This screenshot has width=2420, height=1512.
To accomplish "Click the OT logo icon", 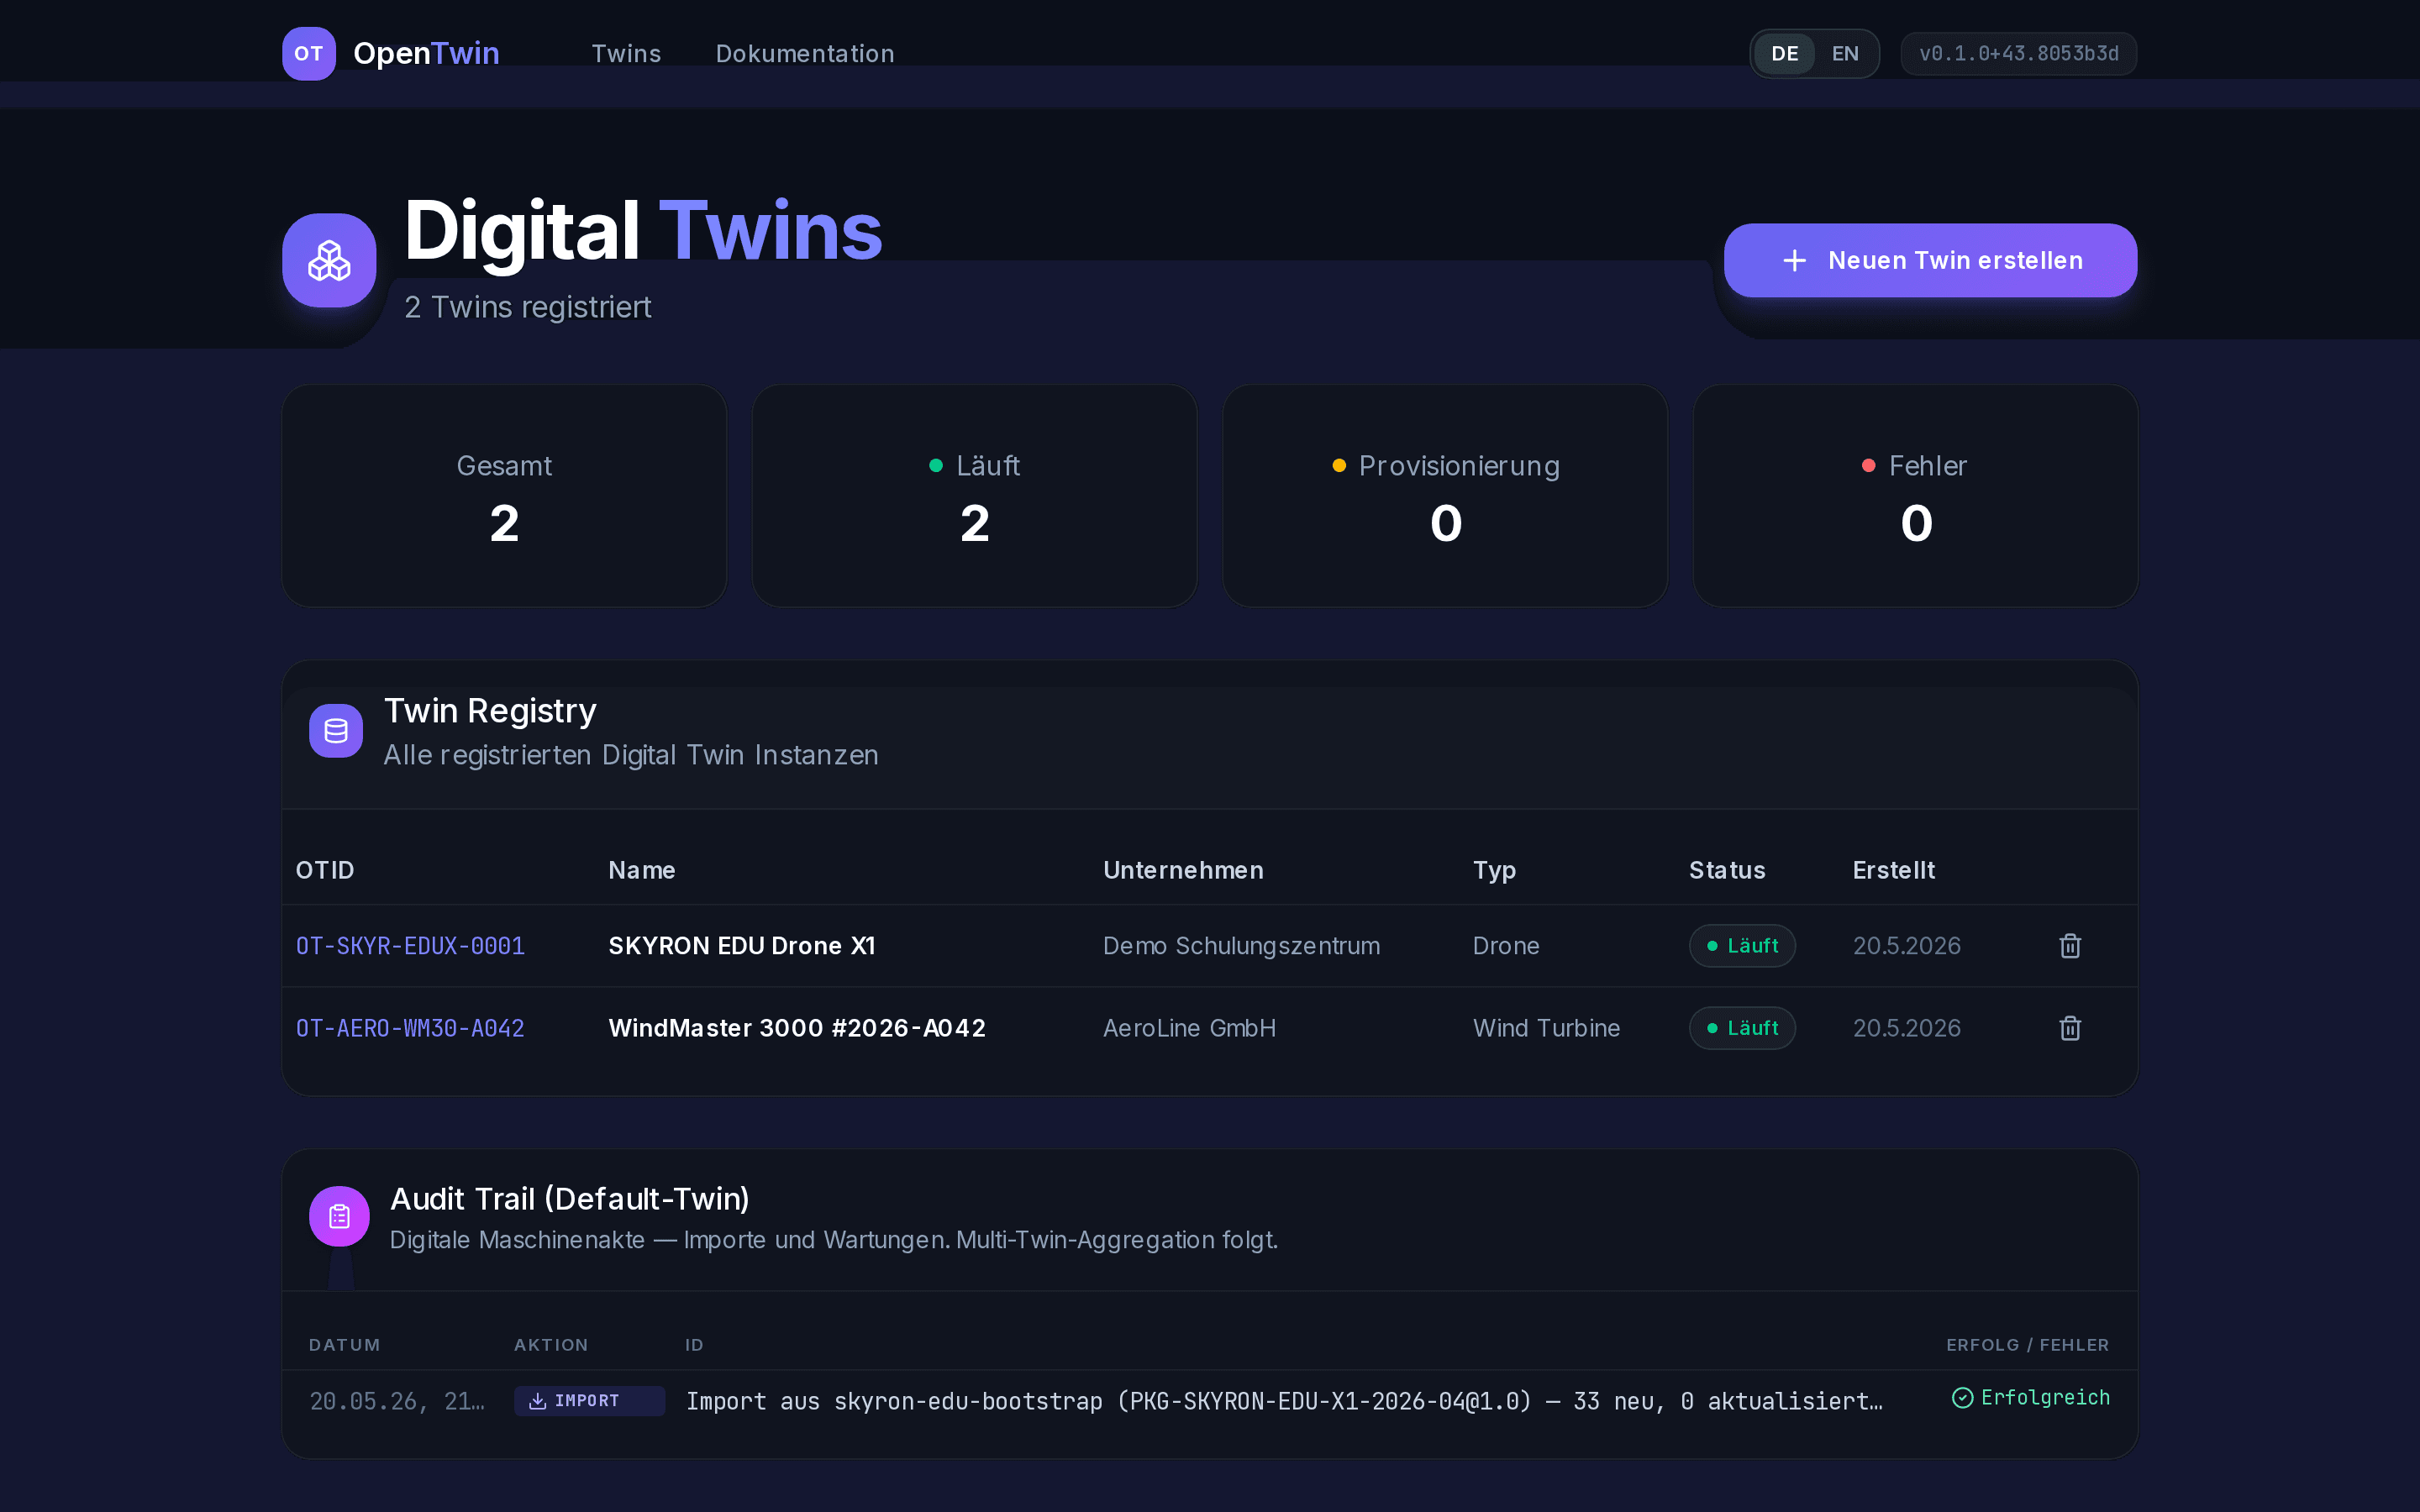I will point(309,53).
